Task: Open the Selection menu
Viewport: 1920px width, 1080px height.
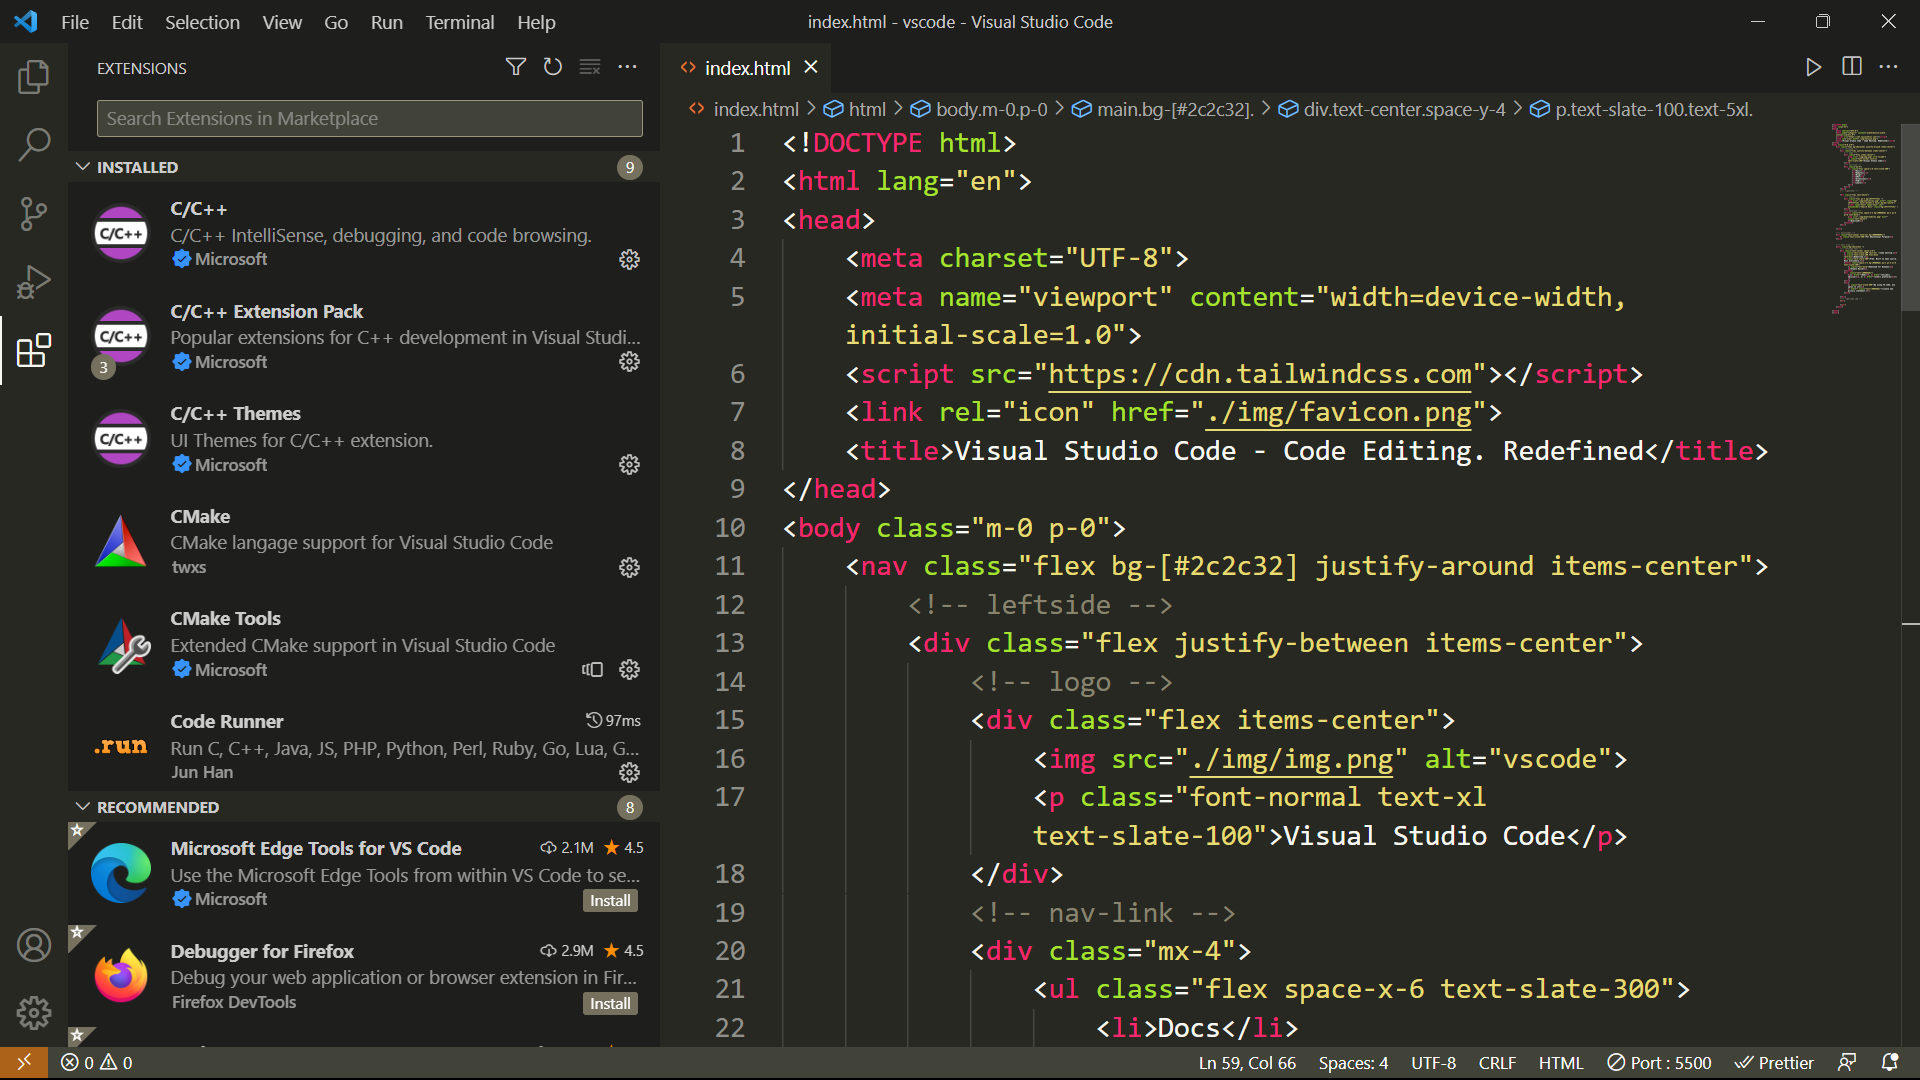Action: click(202, 22)
